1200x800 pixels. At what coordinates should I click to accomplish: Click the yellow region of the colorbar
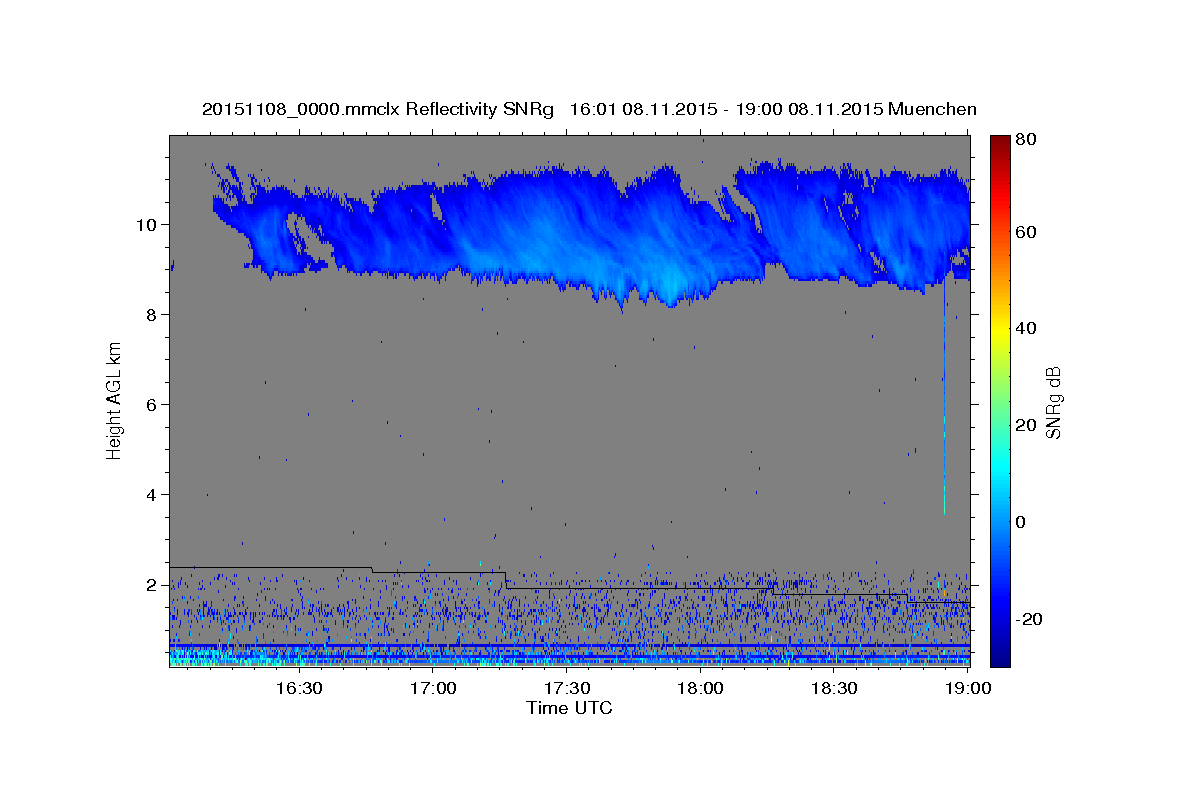point(1000,328)
